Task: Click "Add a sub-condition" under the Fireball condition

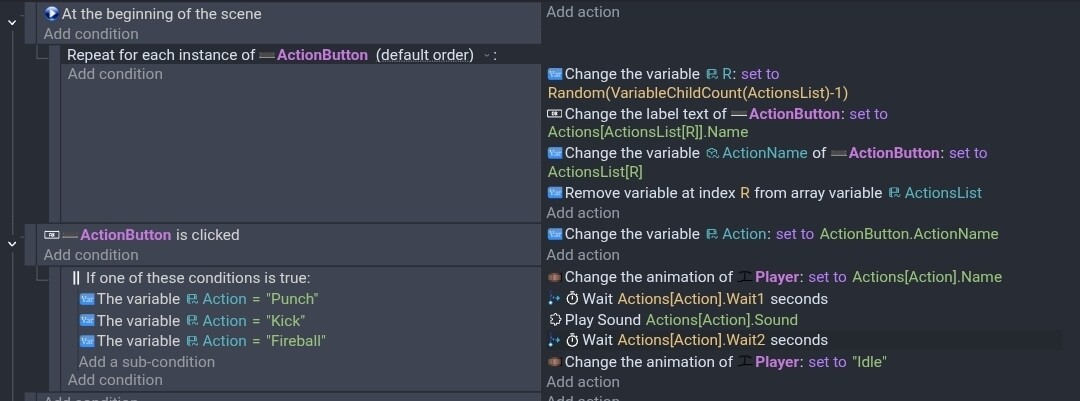Action: (x=146, y=362)
